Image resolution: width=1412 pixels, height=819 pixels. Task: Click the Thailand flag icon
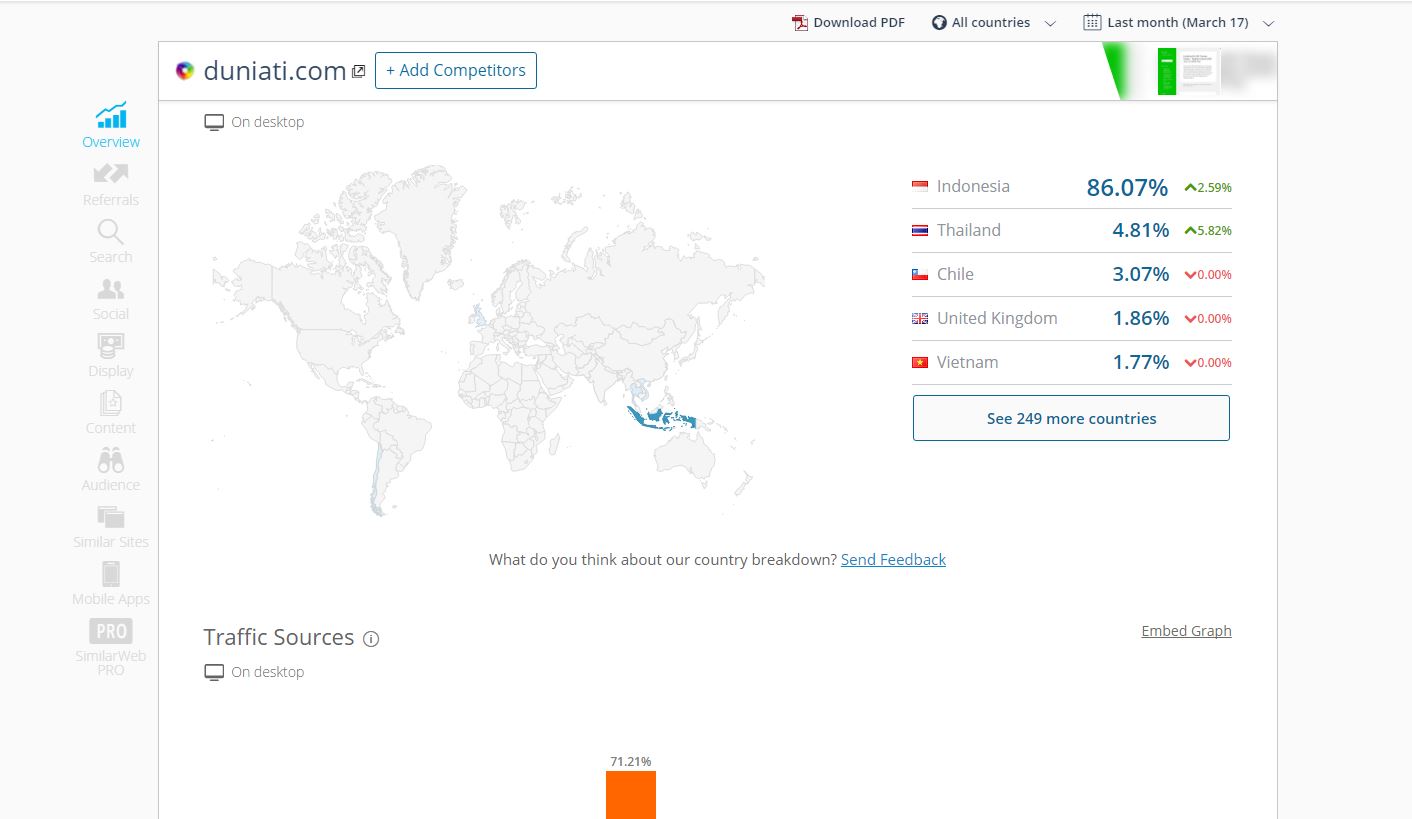920,231
